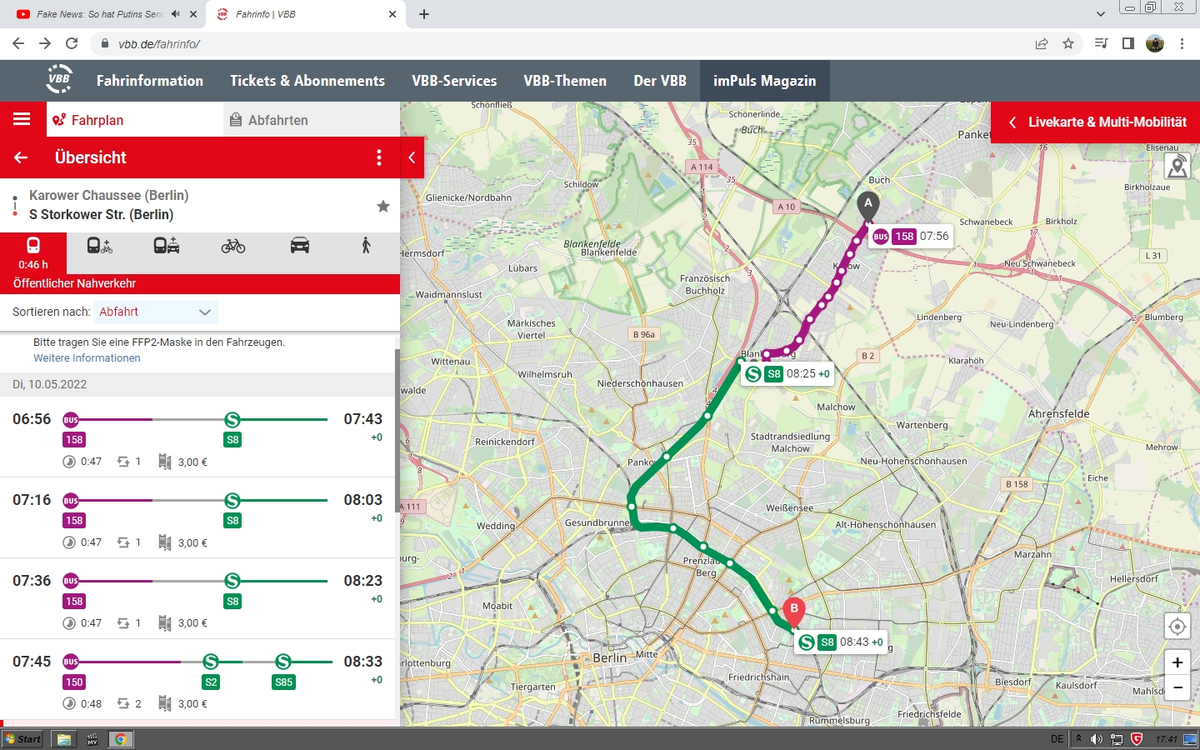The height and width of the screenshot is (750, 1200).
Task: Switch to the Abfahrten tab
Action: [x=311, y=120]
